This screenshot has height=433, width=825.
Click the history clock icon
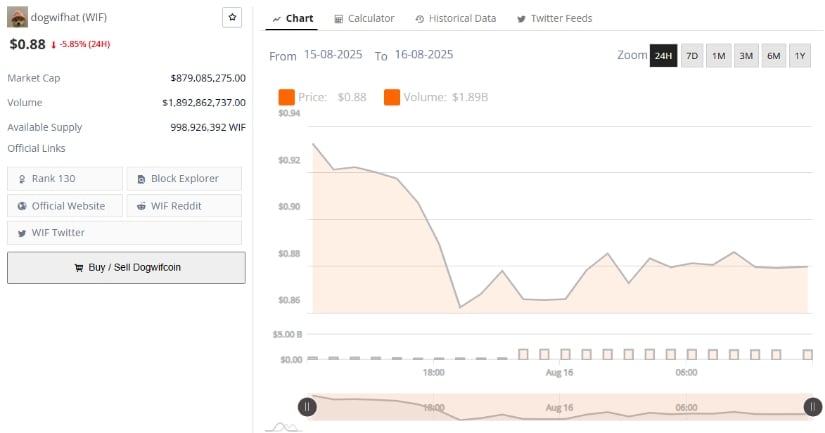coord(419,19)
